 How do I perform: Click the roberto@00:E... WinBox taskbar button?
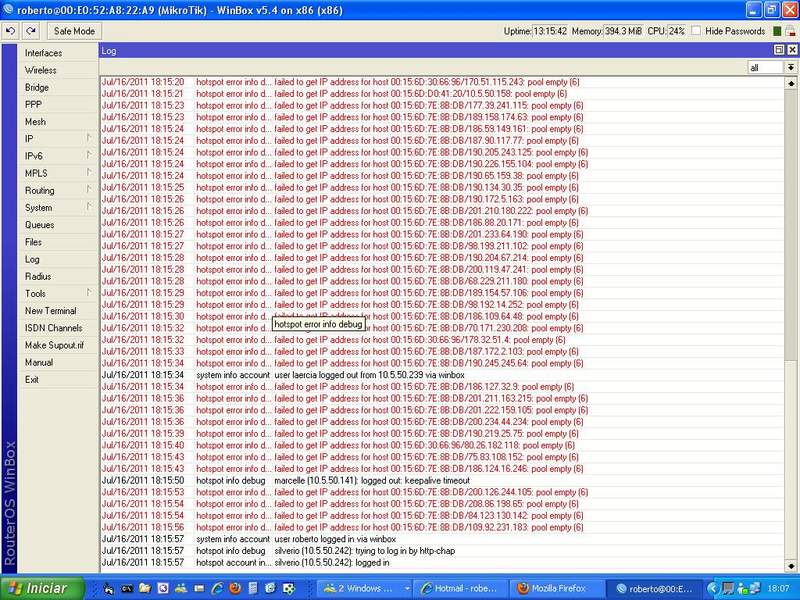(x=655, y=589)
